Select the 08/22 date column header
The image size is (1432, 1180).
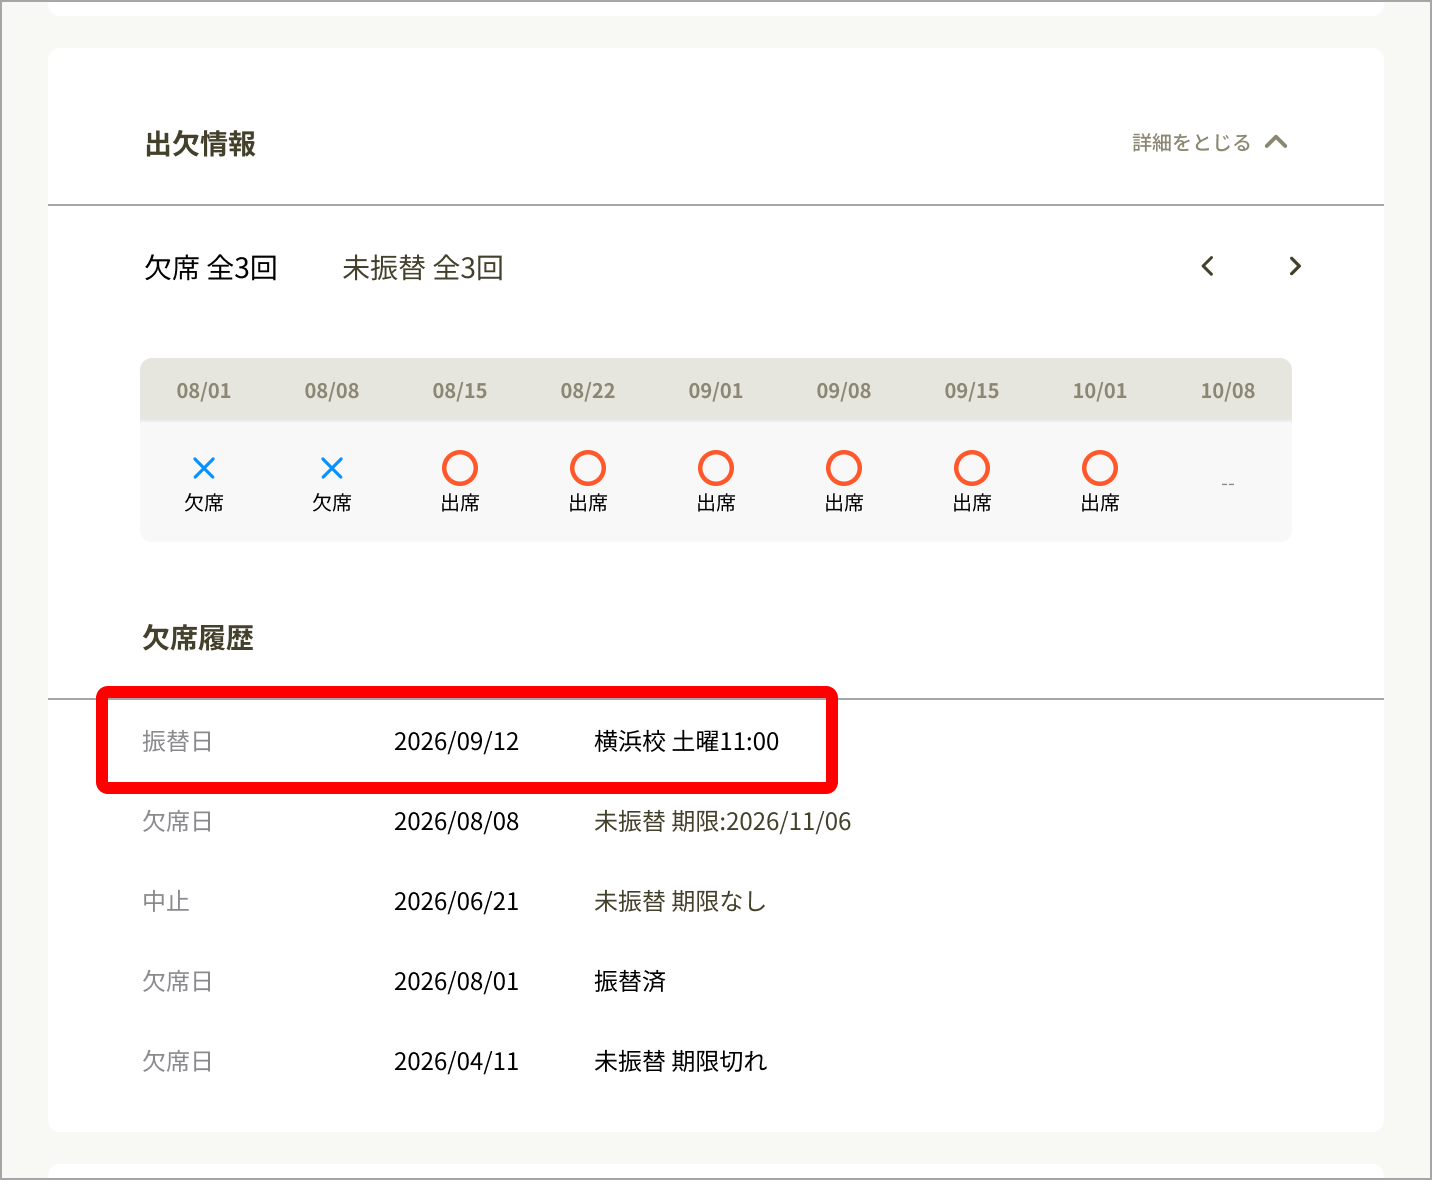[588, 391]
